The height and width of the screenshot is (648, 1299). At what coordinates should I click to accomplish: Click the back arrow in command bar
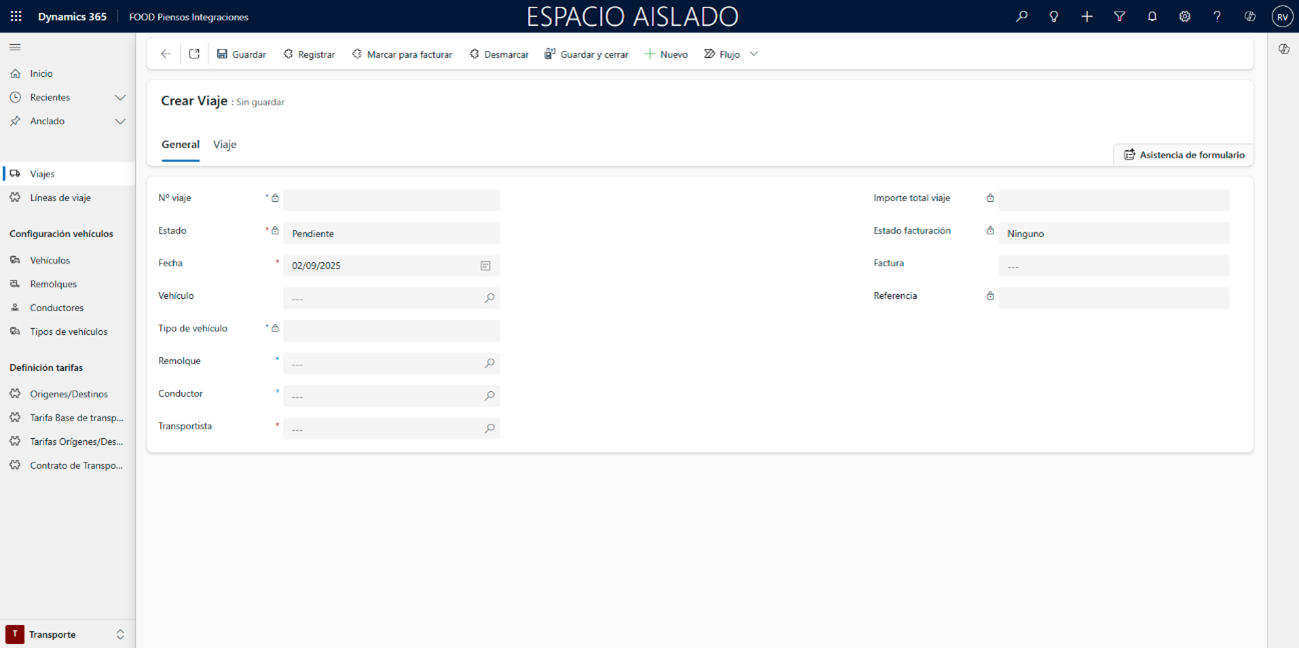tap(166, 54)
